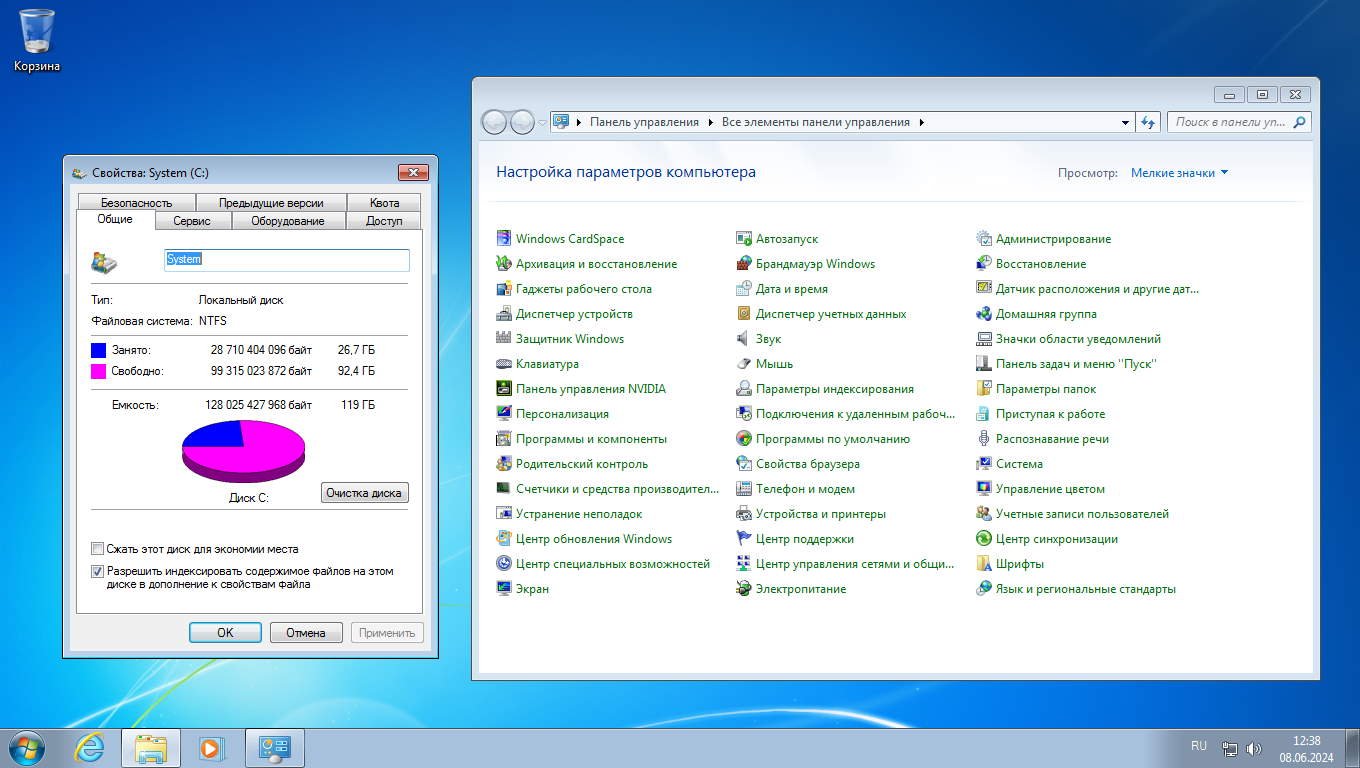Open the Windows Firewall icon
Image resolution: width=1360 pixels, height=768 pixels.
point(744,264)
